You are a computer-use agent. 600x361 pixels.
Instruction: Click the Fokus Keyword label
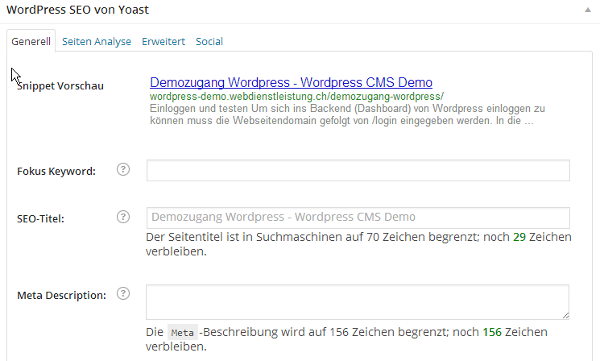coord(56,171)
